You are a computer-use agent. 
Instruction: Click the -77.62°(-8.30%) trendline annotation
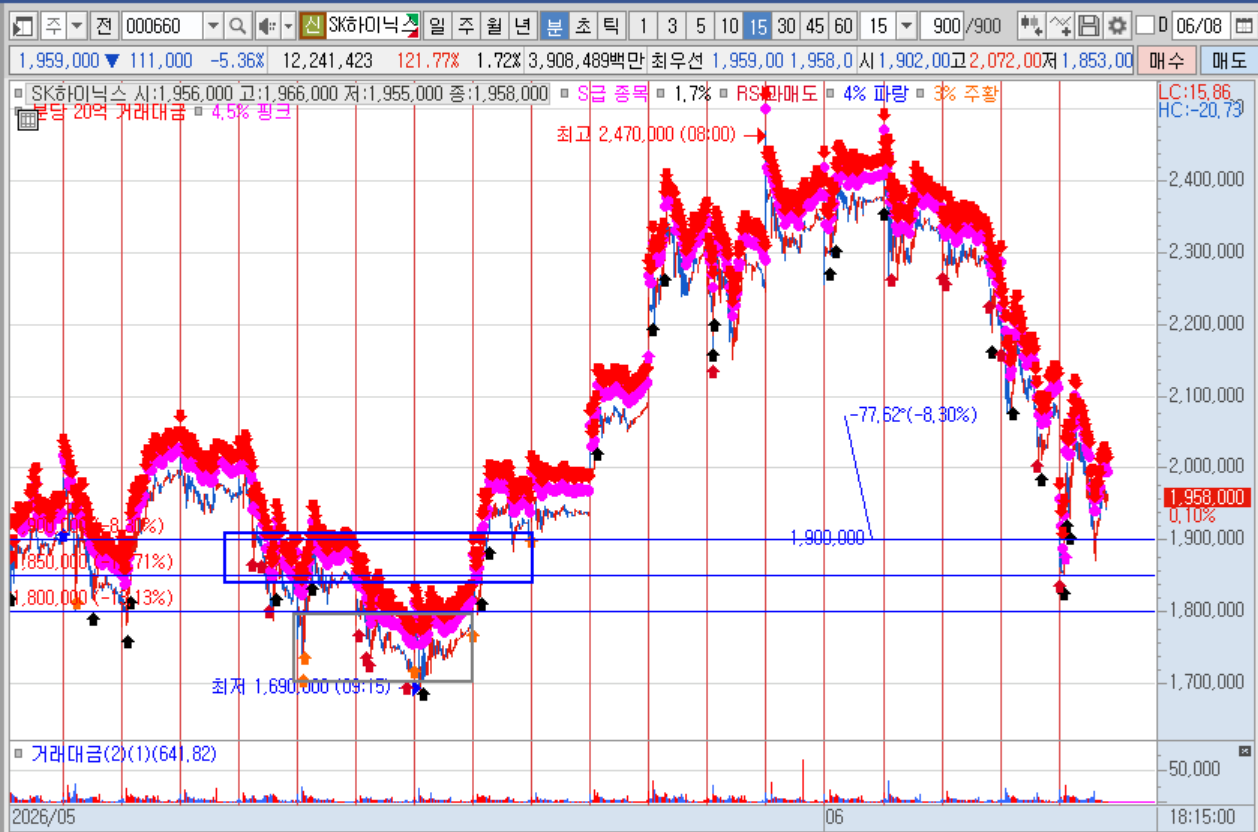point(912,415)
